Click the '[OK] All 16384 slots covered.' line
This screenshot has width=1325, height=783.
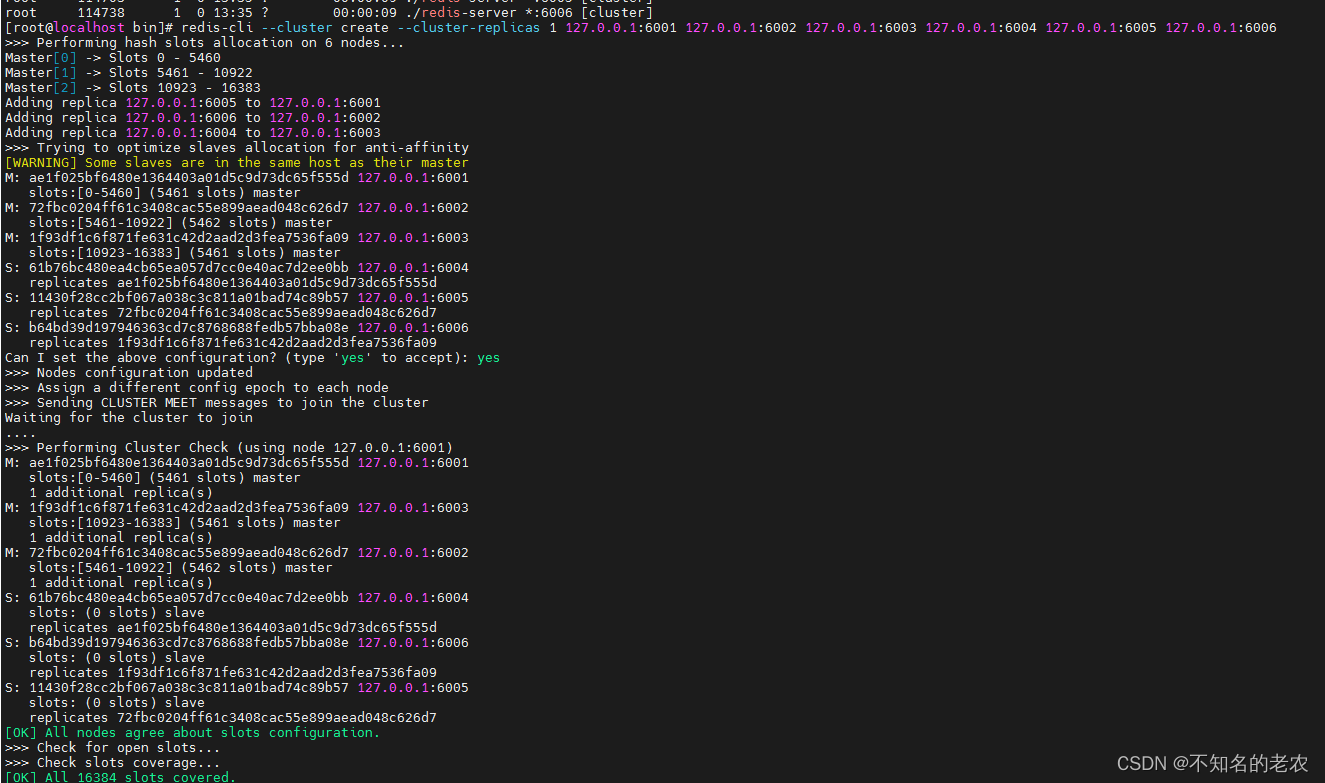pos(121,777)
